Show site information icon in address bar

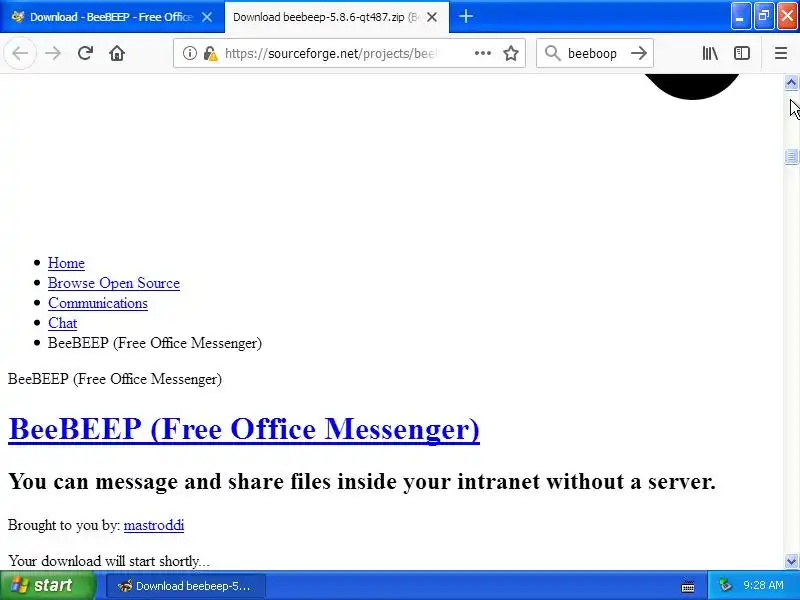189,53
